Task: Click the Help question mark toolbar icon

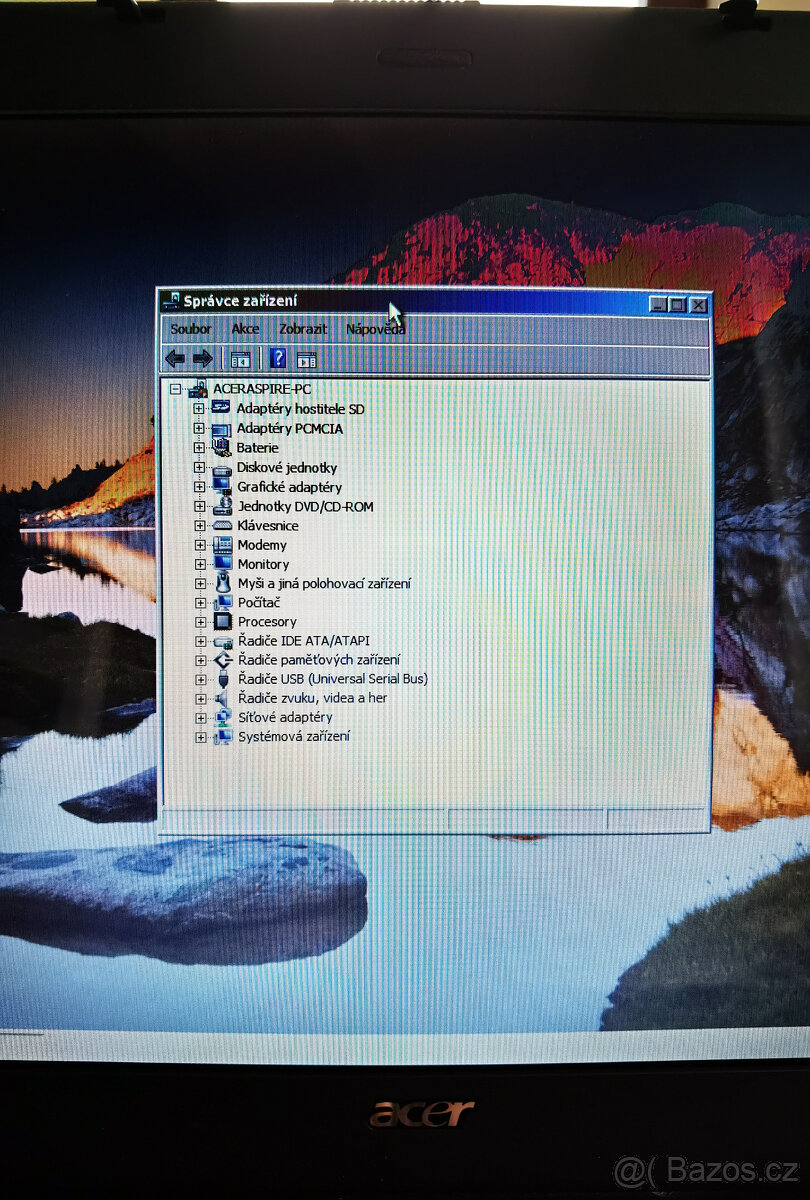Action: (x=277, y=358)
